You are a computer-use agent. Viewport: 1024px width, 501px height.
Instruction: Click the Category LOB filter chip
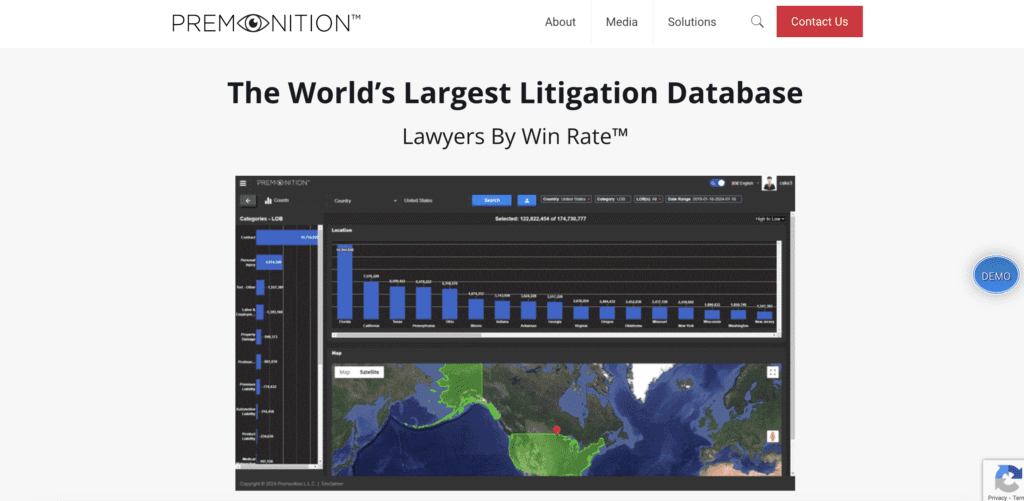613,199
